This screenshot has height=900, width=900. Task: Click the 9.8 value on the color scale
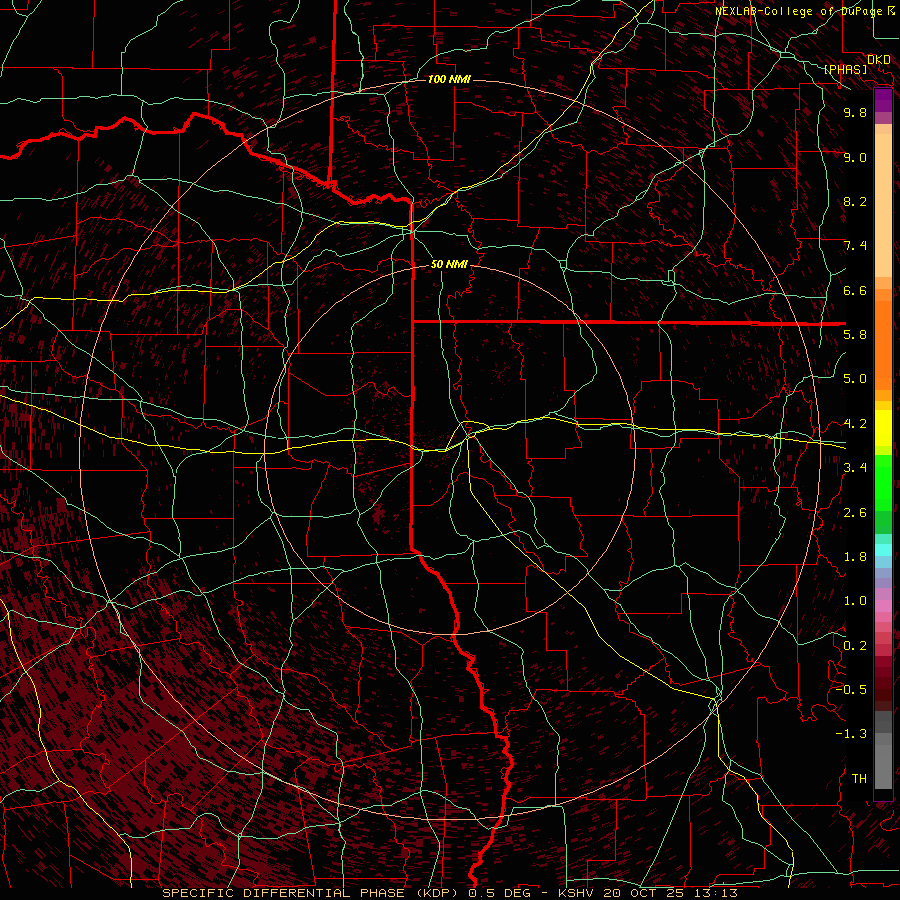pos(855,112)
